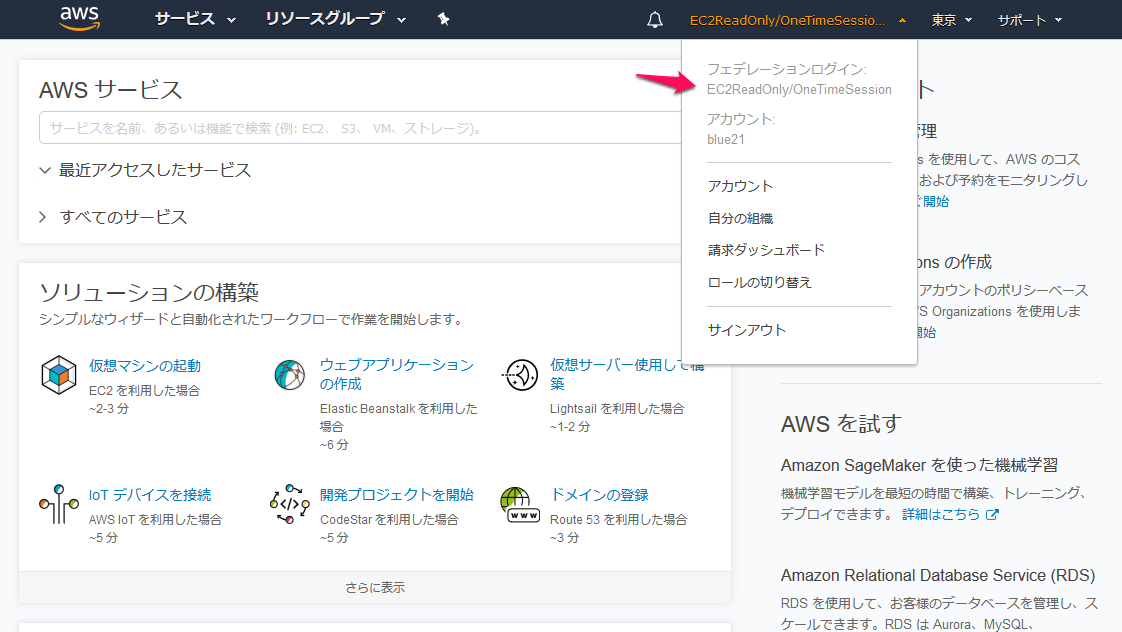Choose サインアウト in account menu
Image resolution: width=1122 pixels, height=632 pixels.
point(746,330)
